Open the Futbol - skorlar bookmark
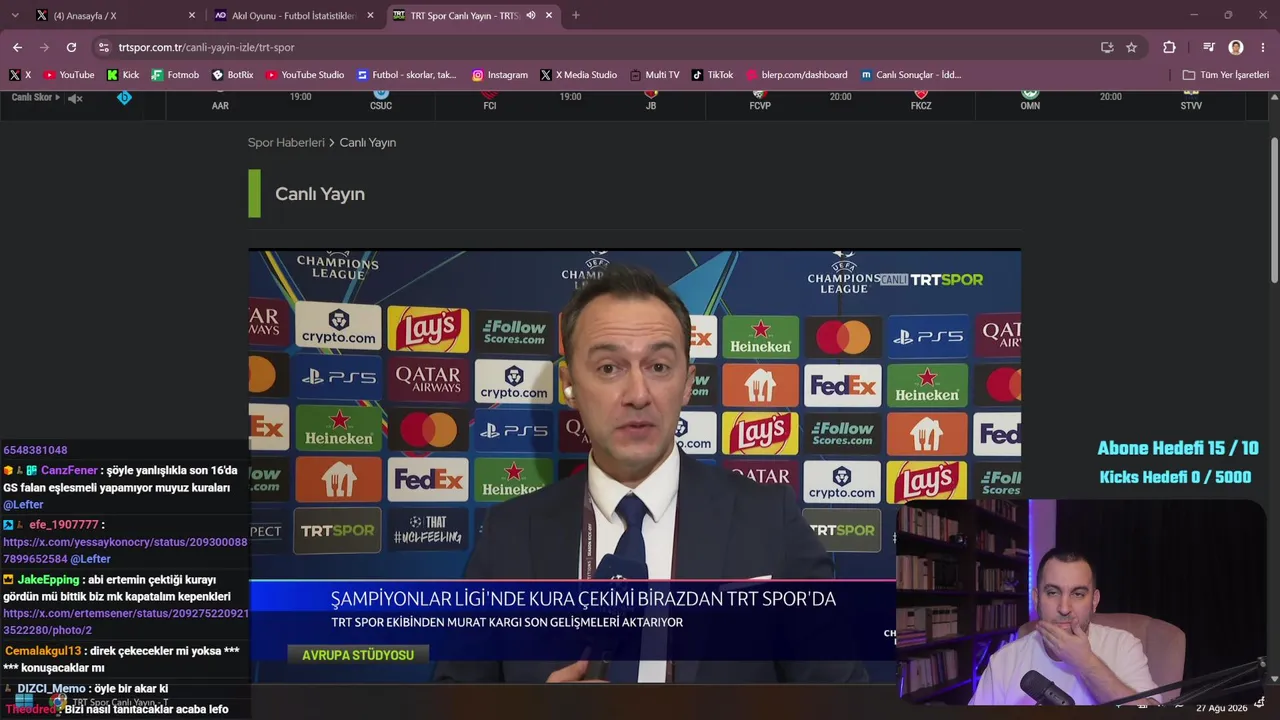Image resolution: width=1280 pixels, height=720 pixels. tap(407, 75)
